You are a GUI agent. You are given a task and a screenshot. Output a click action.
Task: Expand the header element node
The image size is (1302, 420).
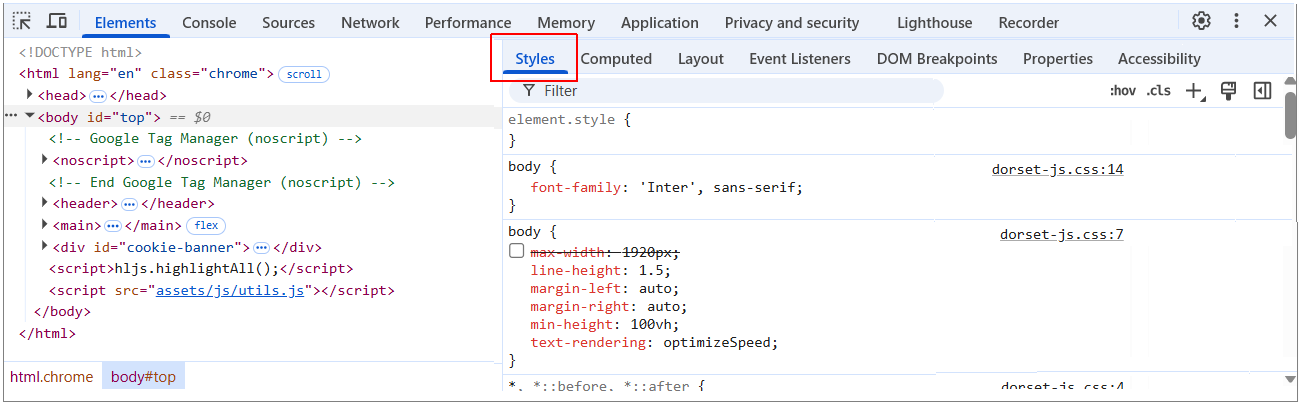point(45,203)
